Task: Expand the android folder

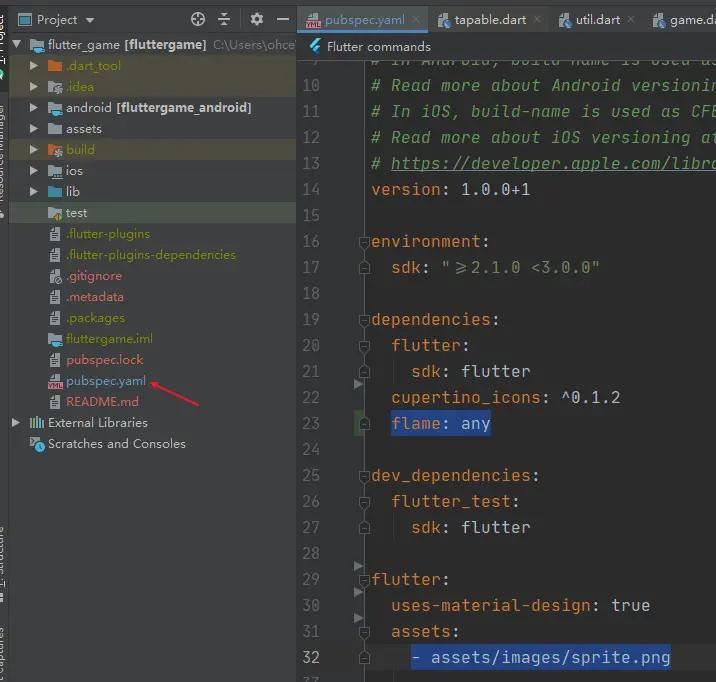Action: click(x=34, y=108)
